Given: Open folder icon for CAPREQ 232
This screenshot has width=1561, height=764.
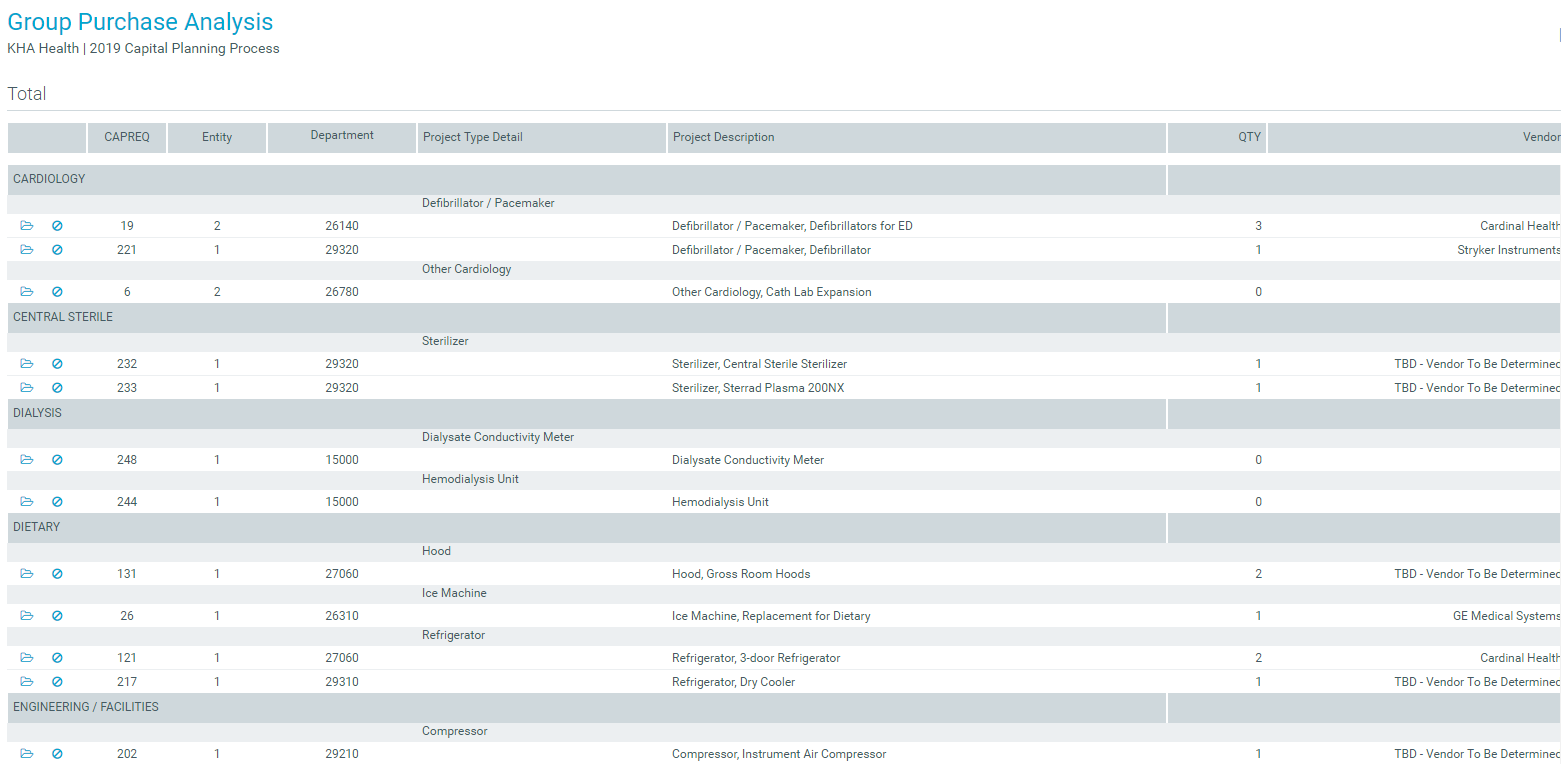Looking at the screenshot, I should 27,364.
